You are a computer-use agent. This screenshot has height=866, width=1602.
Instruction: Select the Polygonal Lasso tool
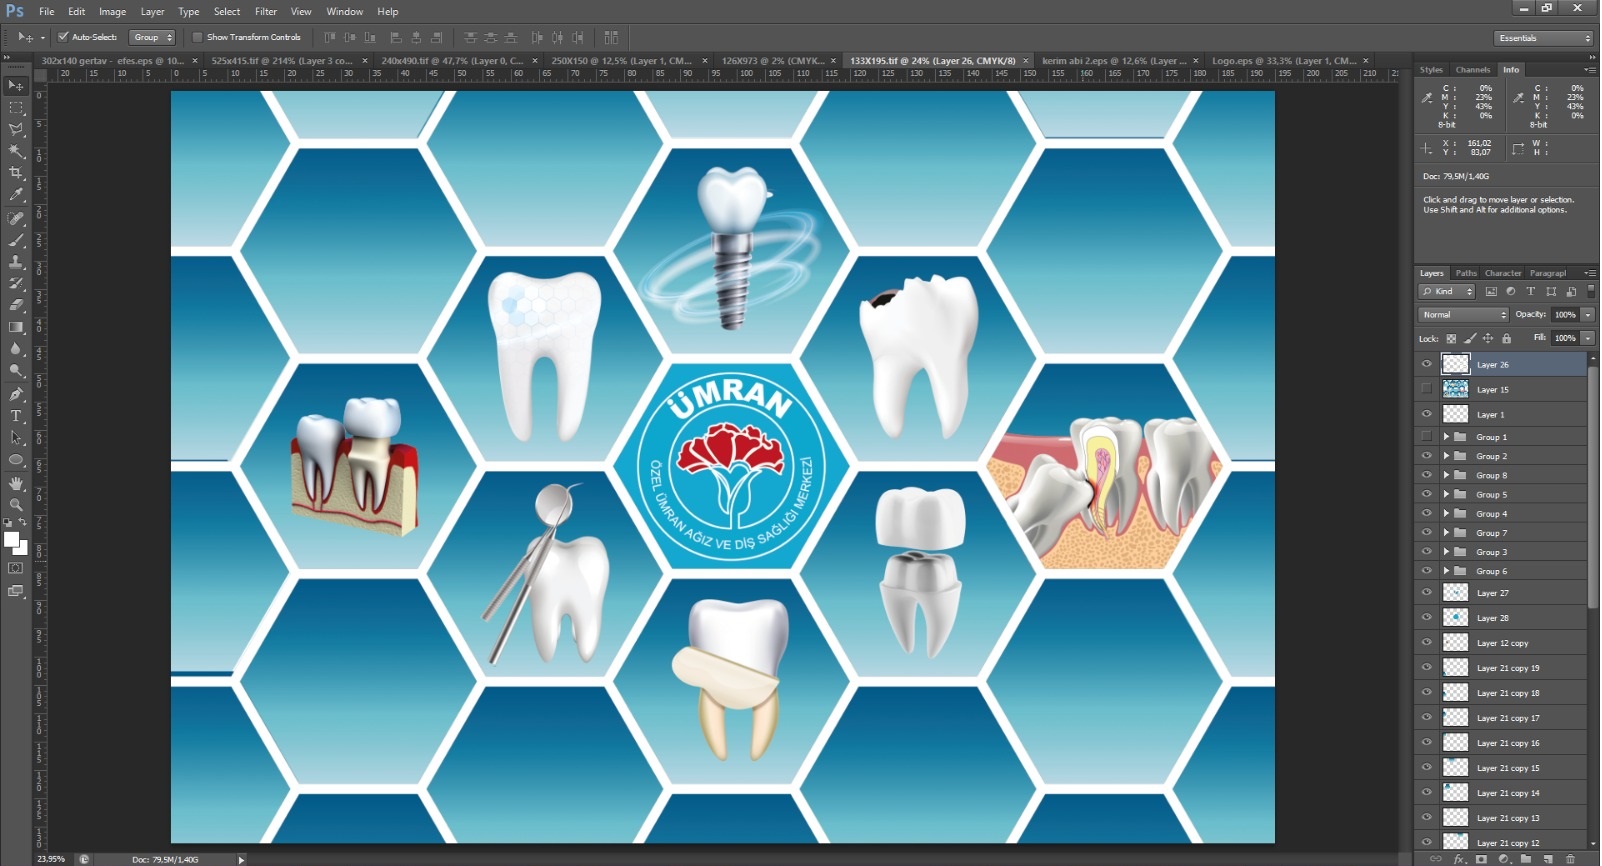pyautogui.click(x=16, y=129)
